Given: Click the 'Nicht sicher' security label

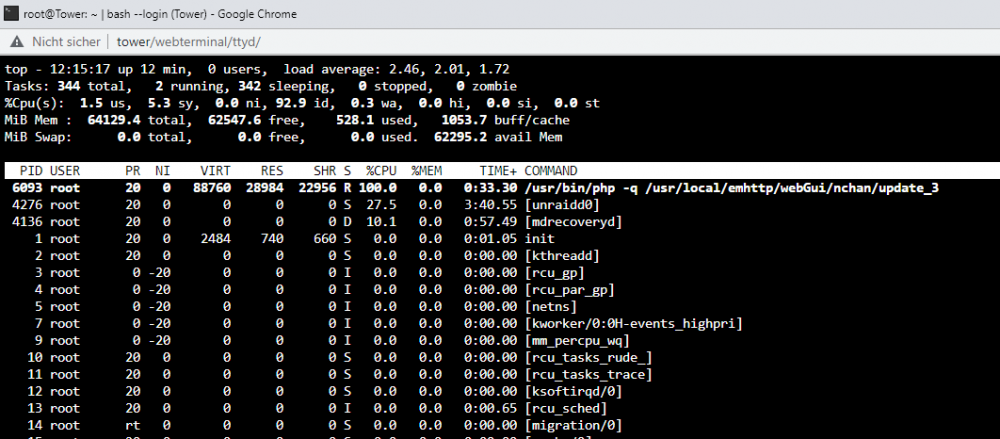Looking at the screenshot, I should tap(66, 41).
